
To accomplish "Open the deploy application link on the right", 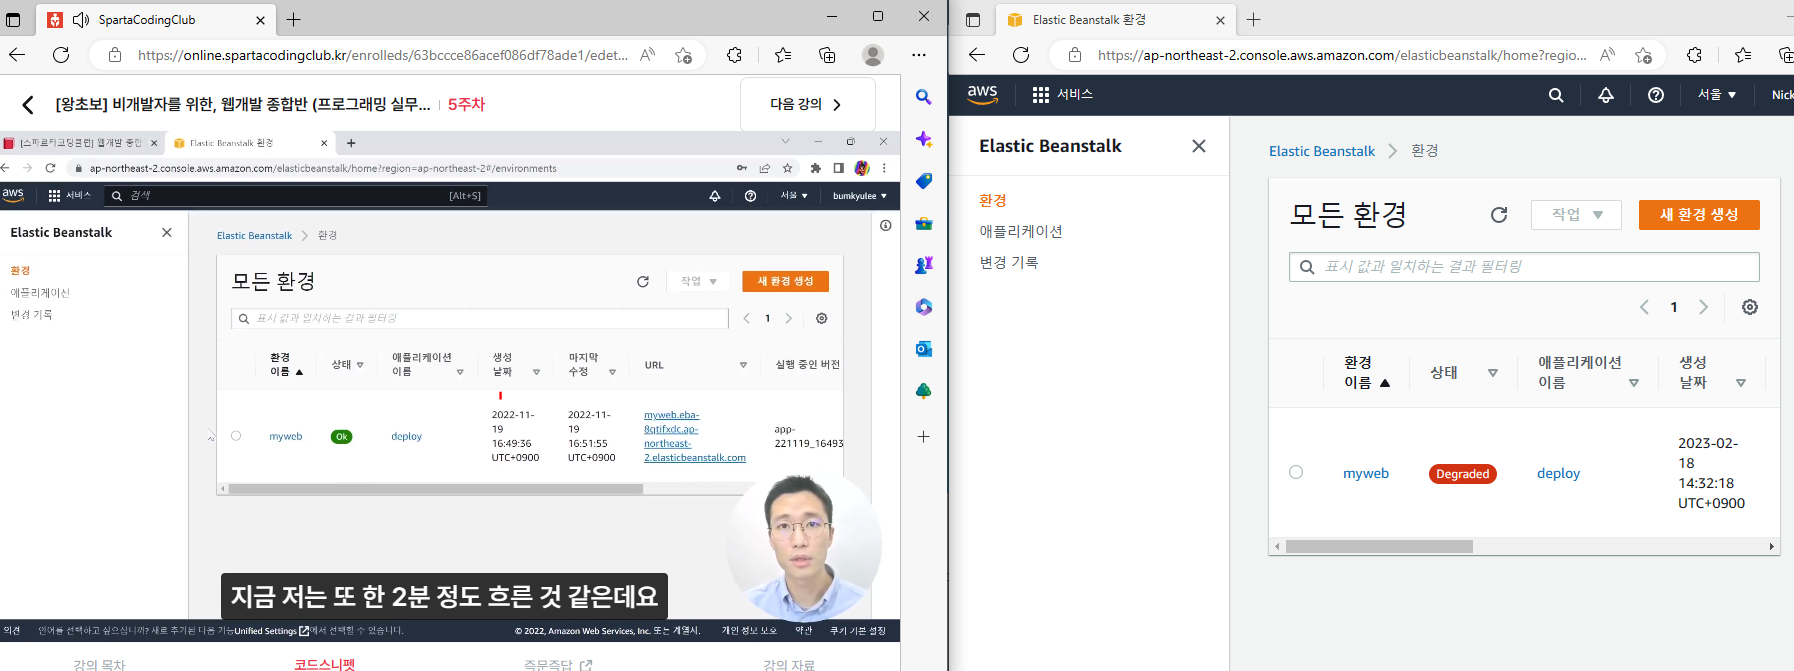I will tap(1558, 473).
